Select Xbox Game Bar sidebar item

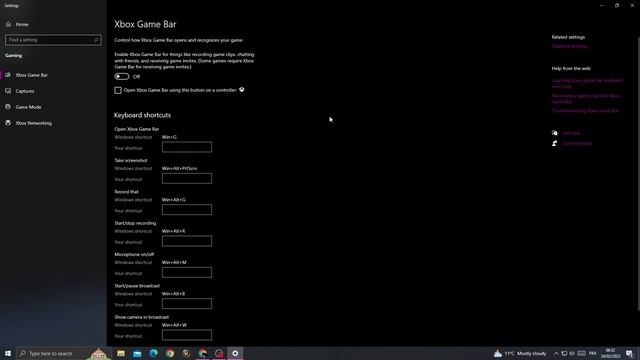click(31, 75)
